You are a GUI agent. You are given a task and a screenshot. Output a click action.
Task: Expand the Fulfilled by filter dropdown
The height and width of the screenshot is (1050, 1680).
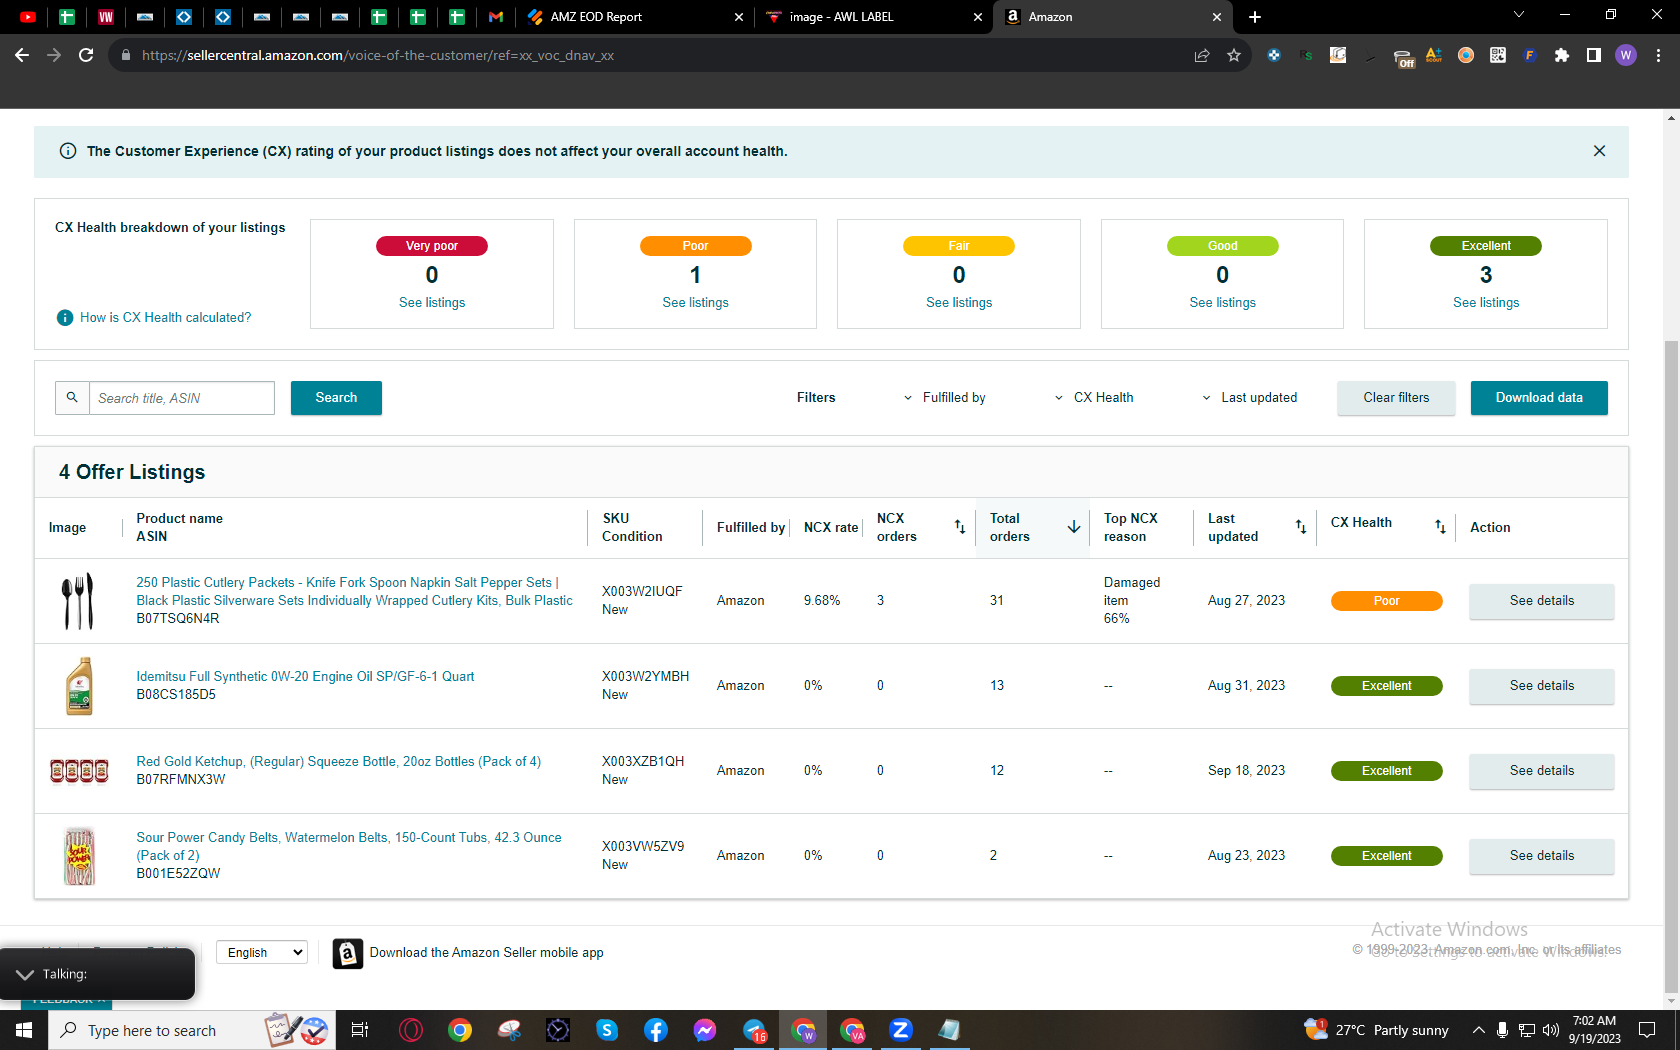(x=944, y=398)
